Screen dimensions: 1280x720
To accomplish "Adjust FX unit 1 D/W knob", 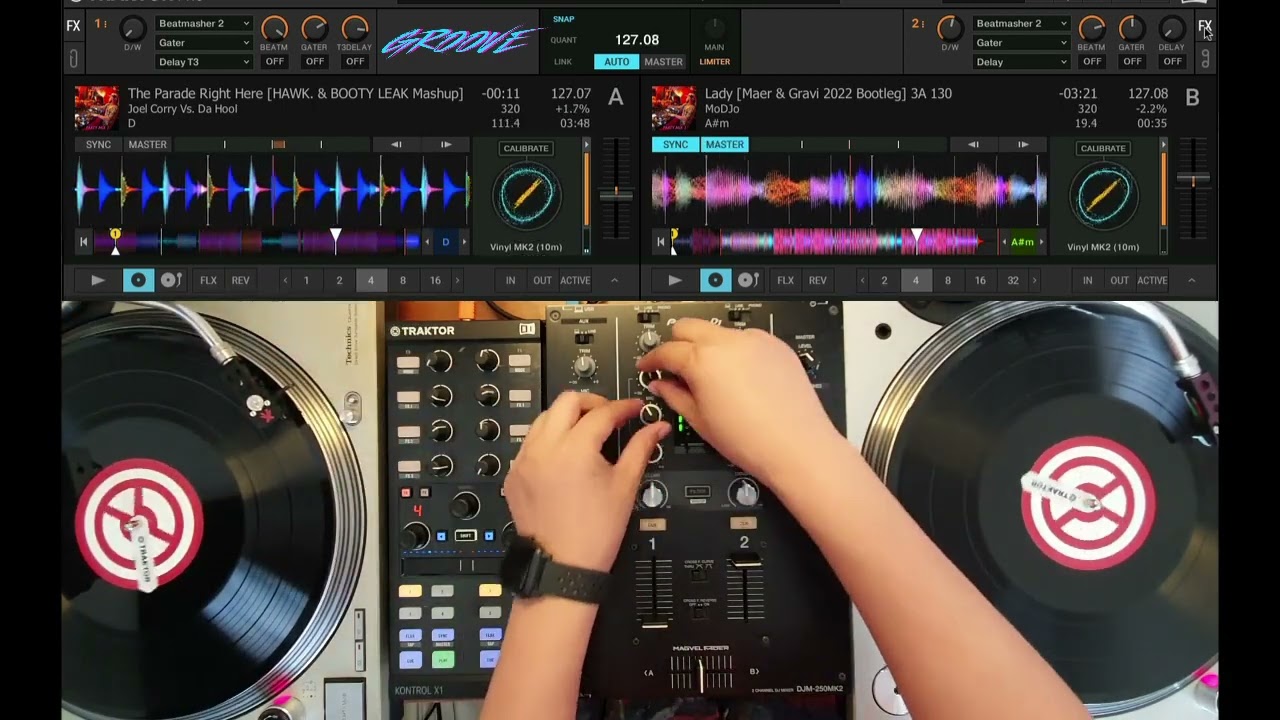I will click(x=132, y=29).
